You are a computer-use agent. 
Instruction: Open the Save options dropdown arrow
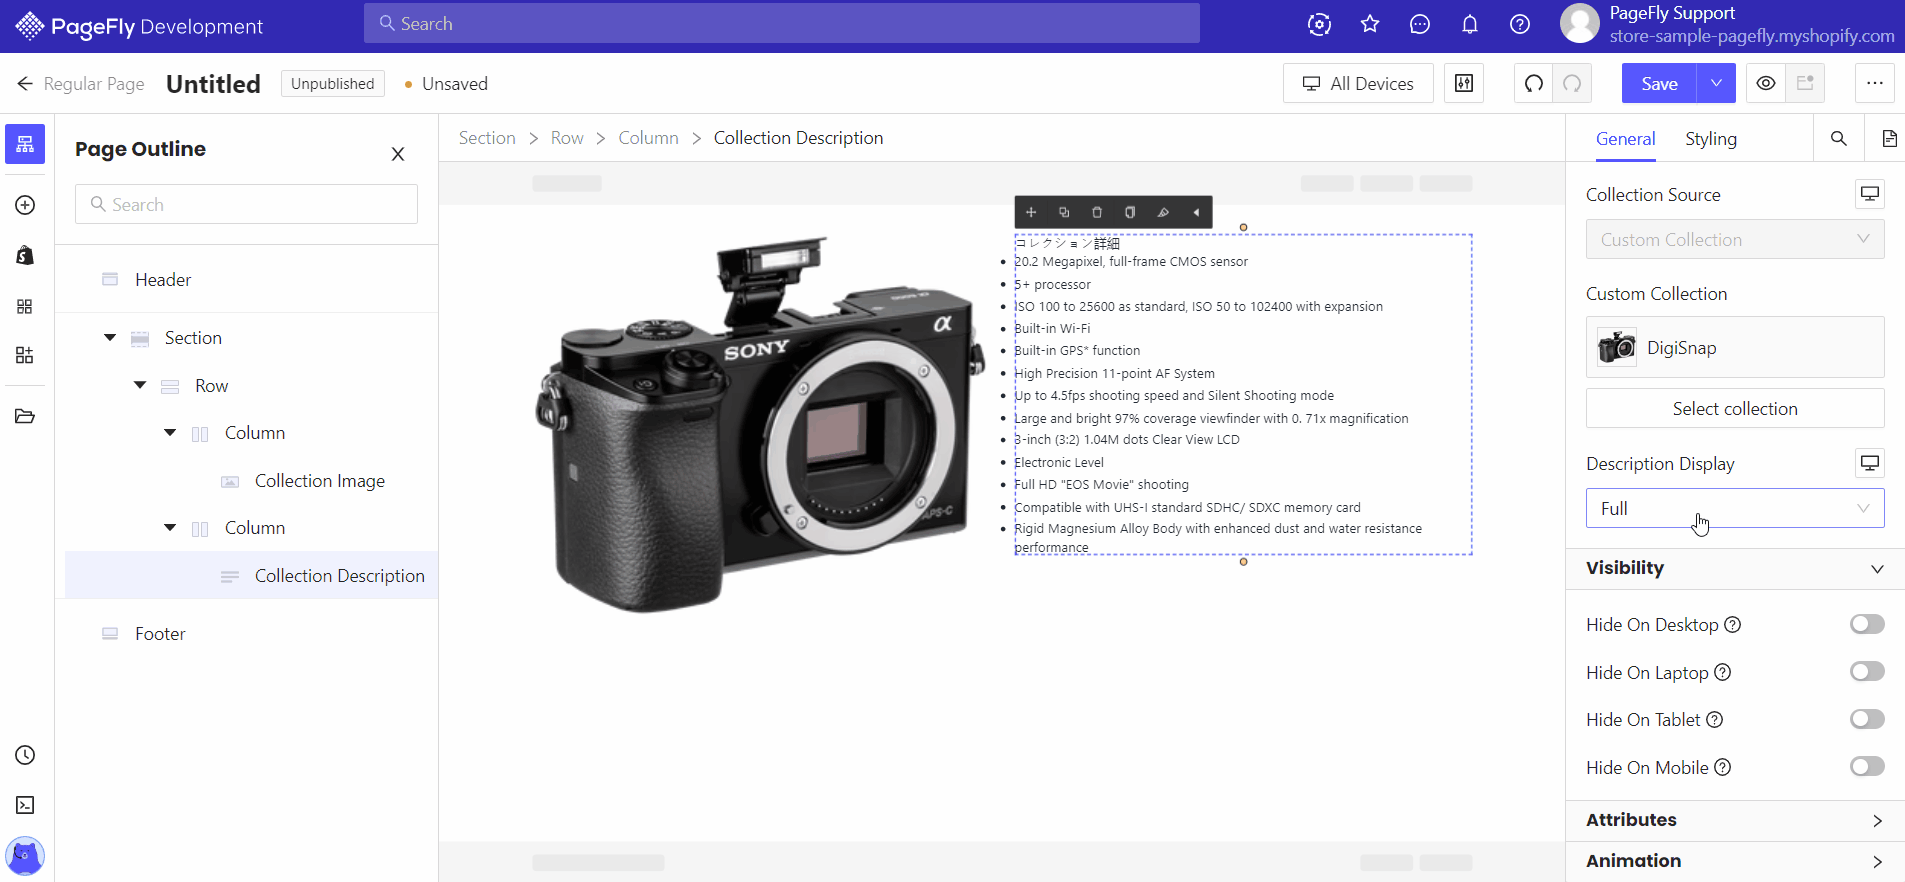pyautogui.click(x=1716, y=83)
